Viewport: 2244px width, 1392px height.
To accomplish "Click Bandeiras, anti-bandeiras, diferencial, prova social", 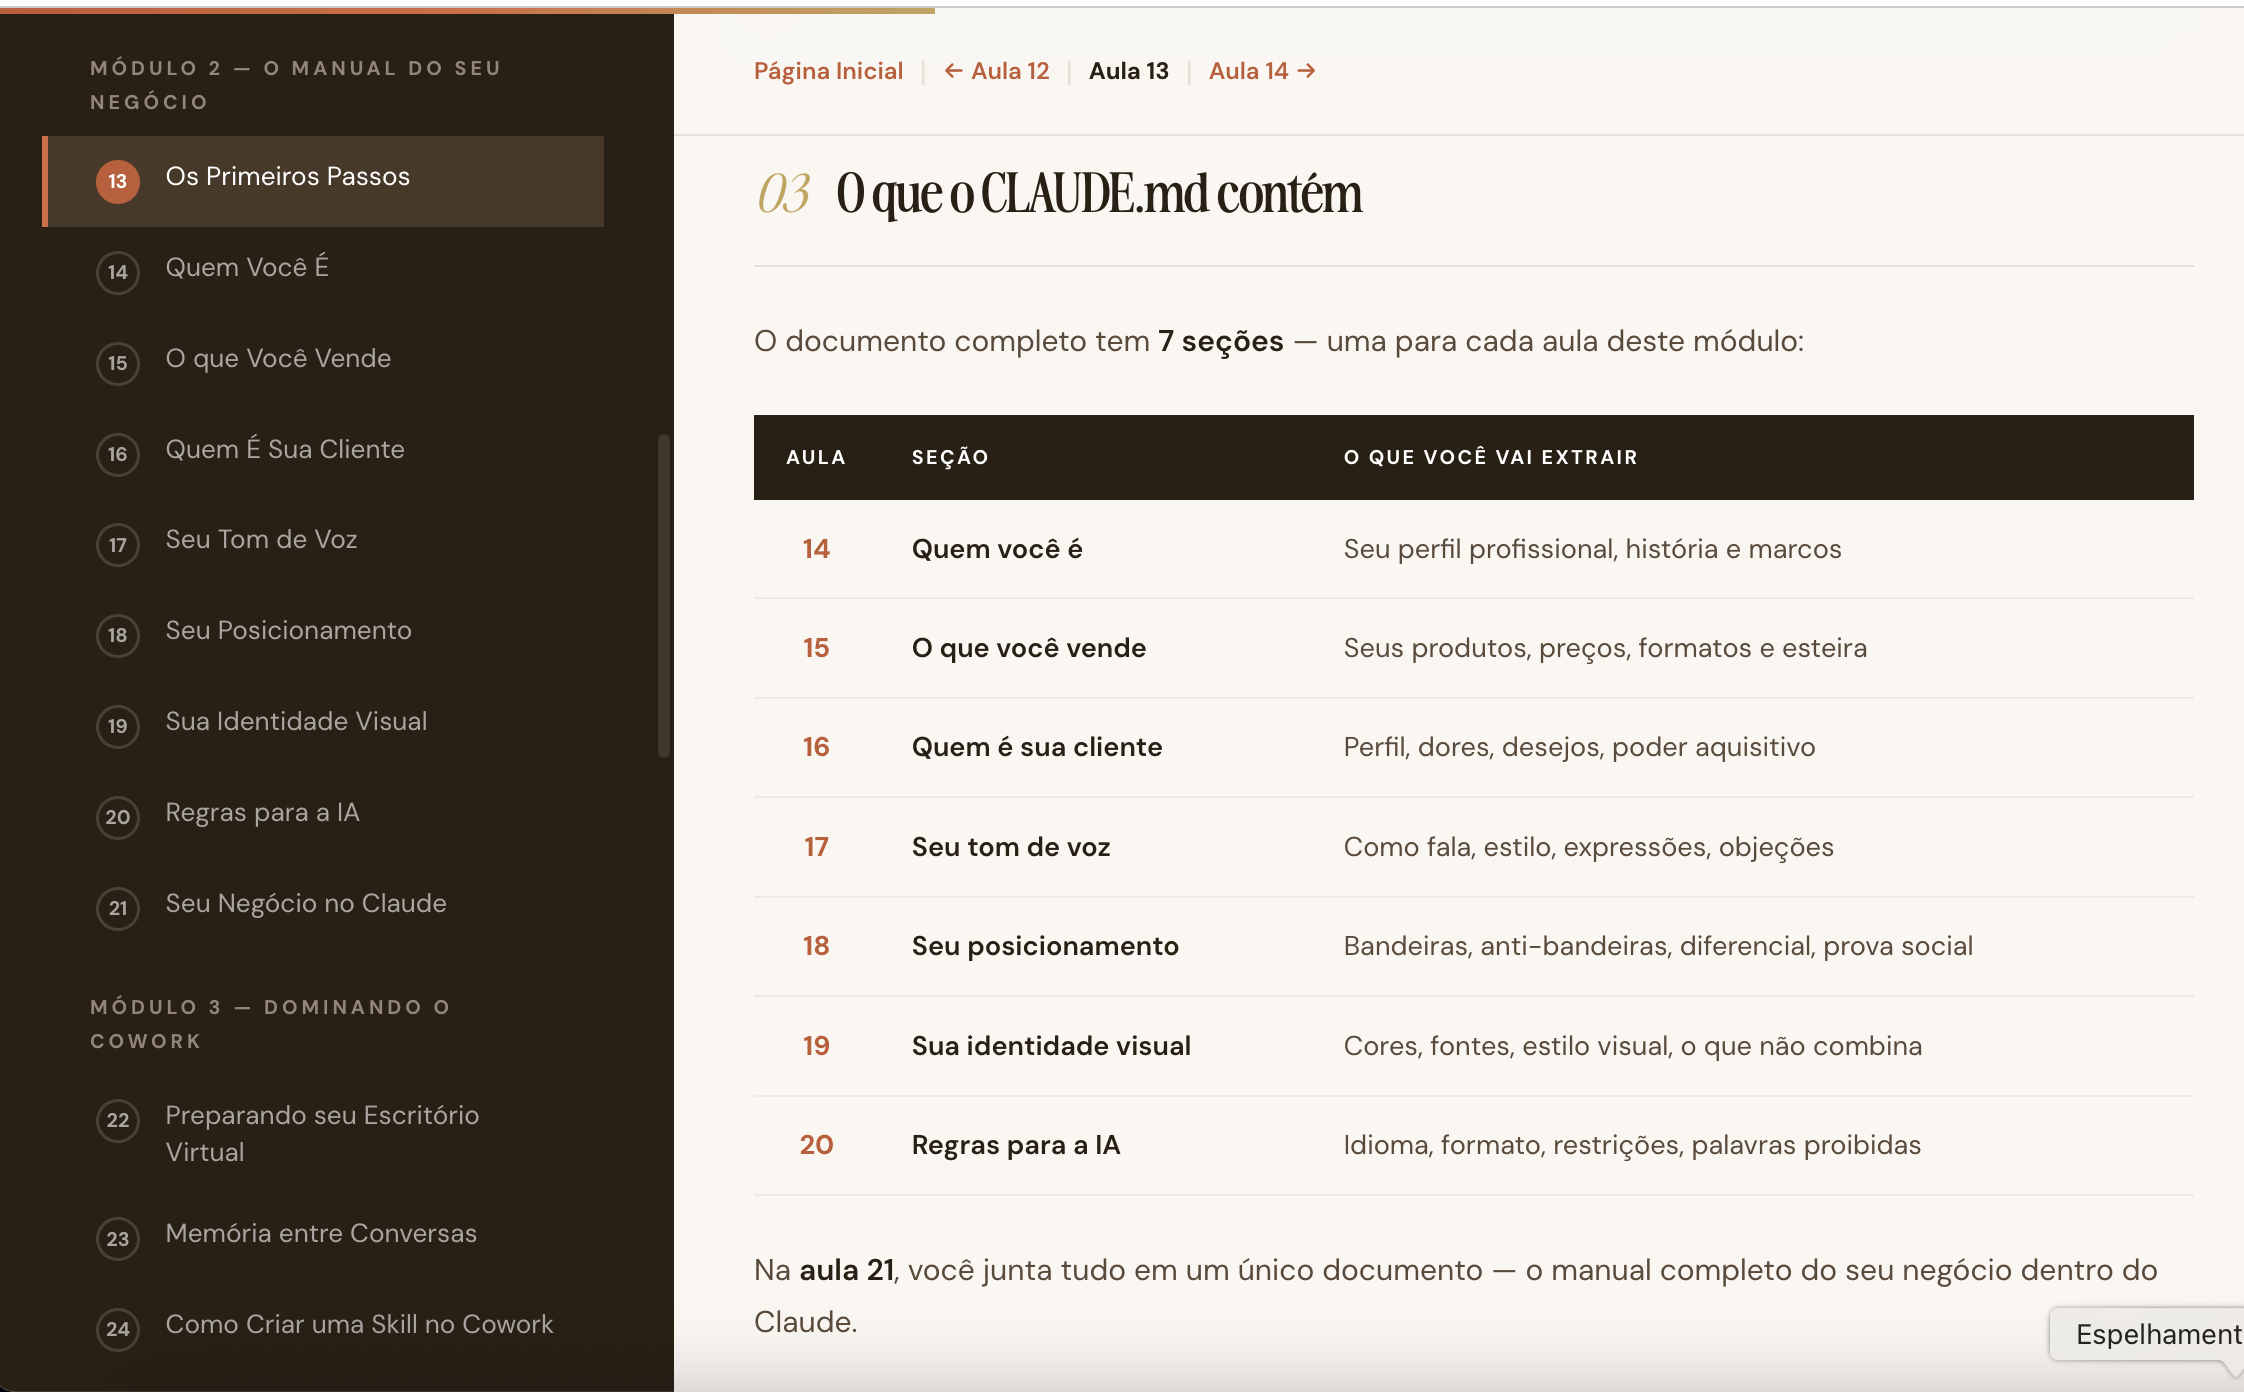I will point(1658,946).
